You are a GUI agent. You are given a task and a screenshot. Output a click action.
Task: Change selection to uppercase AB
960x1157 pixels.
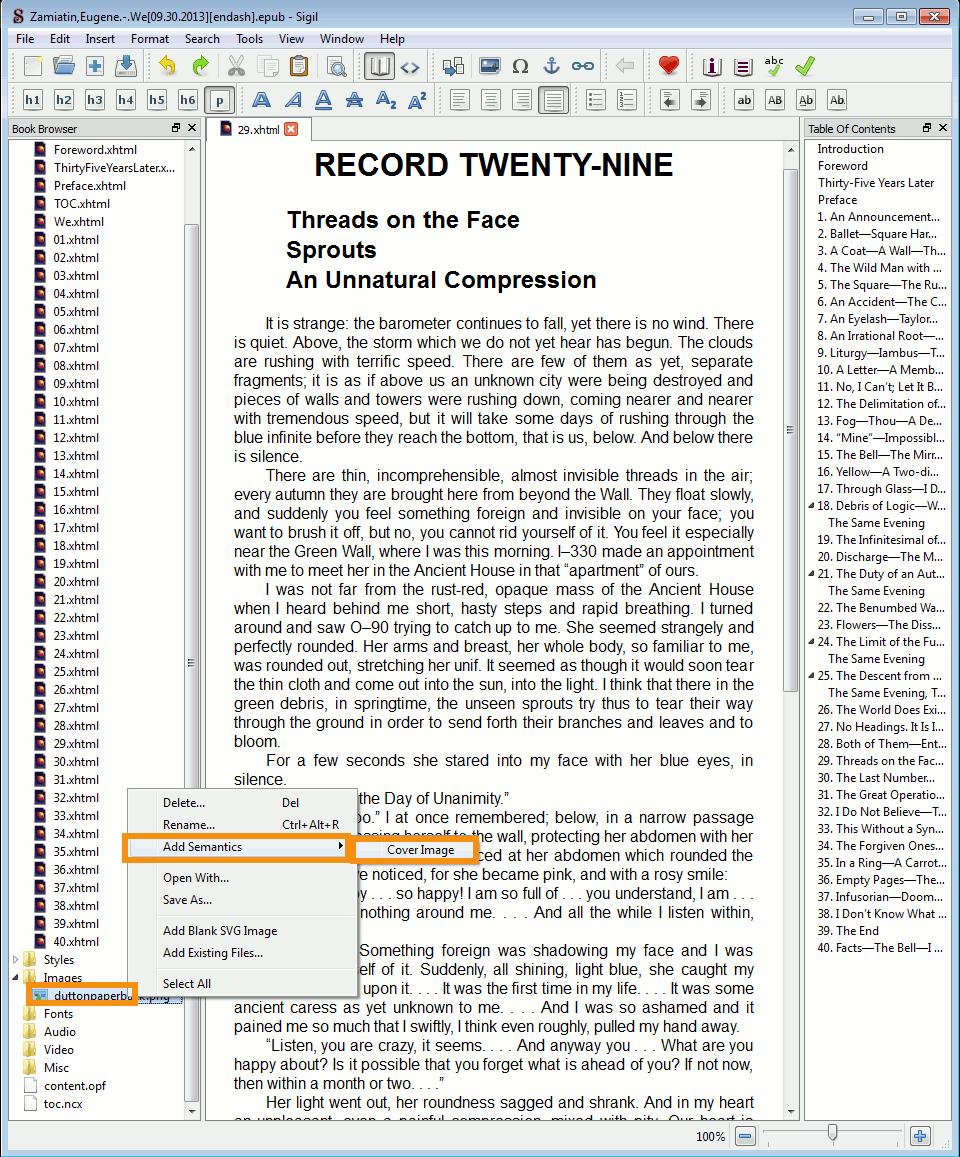775,100
